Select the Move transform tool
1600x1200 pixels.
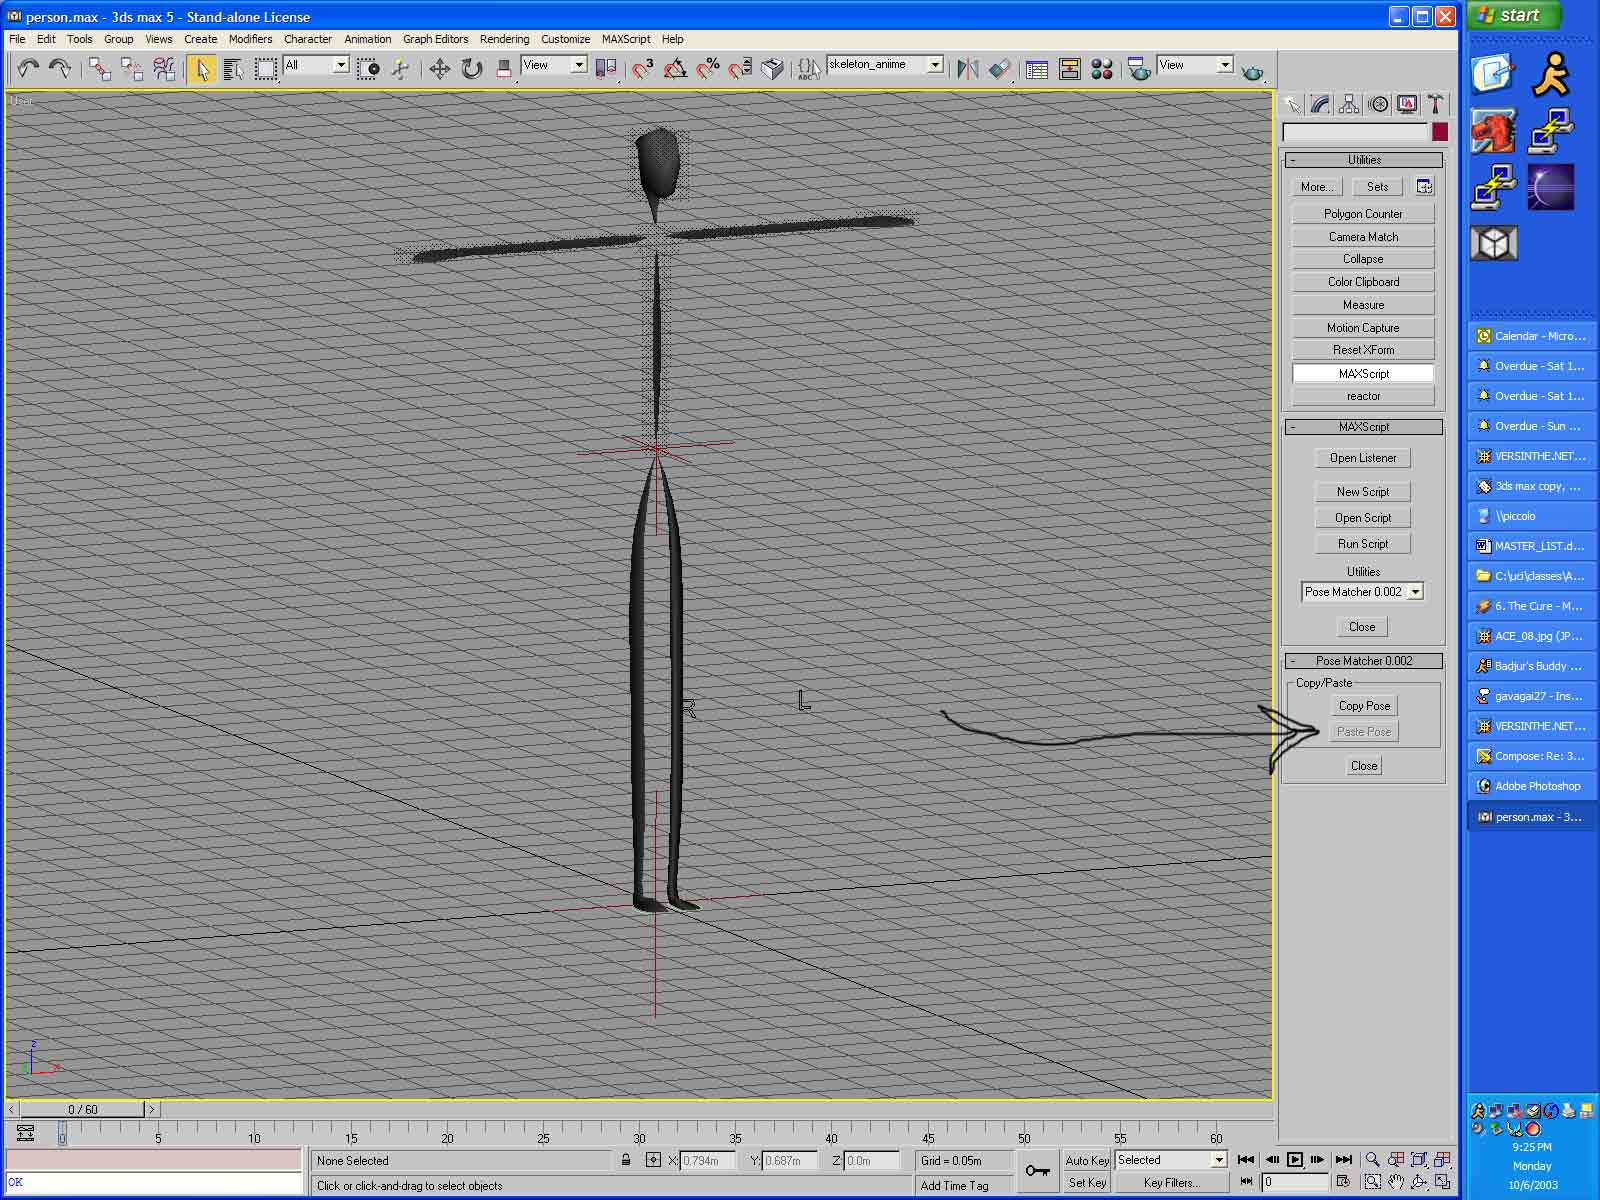click(x=439, y=68)
